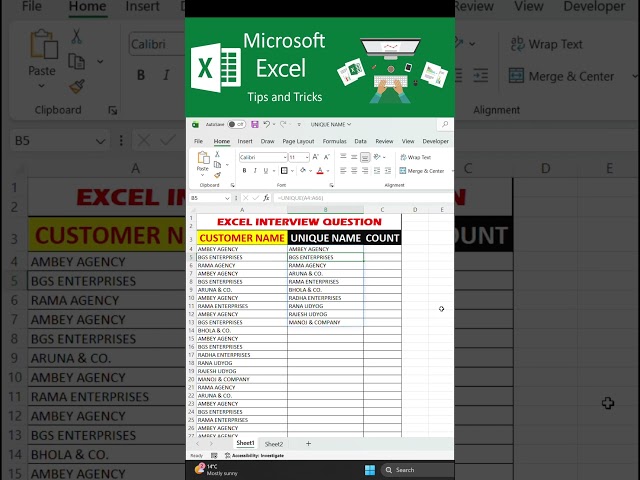Click Accessibility: Investigate in status bar
Image resolution: width=640 pixels, height=480 pixels.
(254, 456)
